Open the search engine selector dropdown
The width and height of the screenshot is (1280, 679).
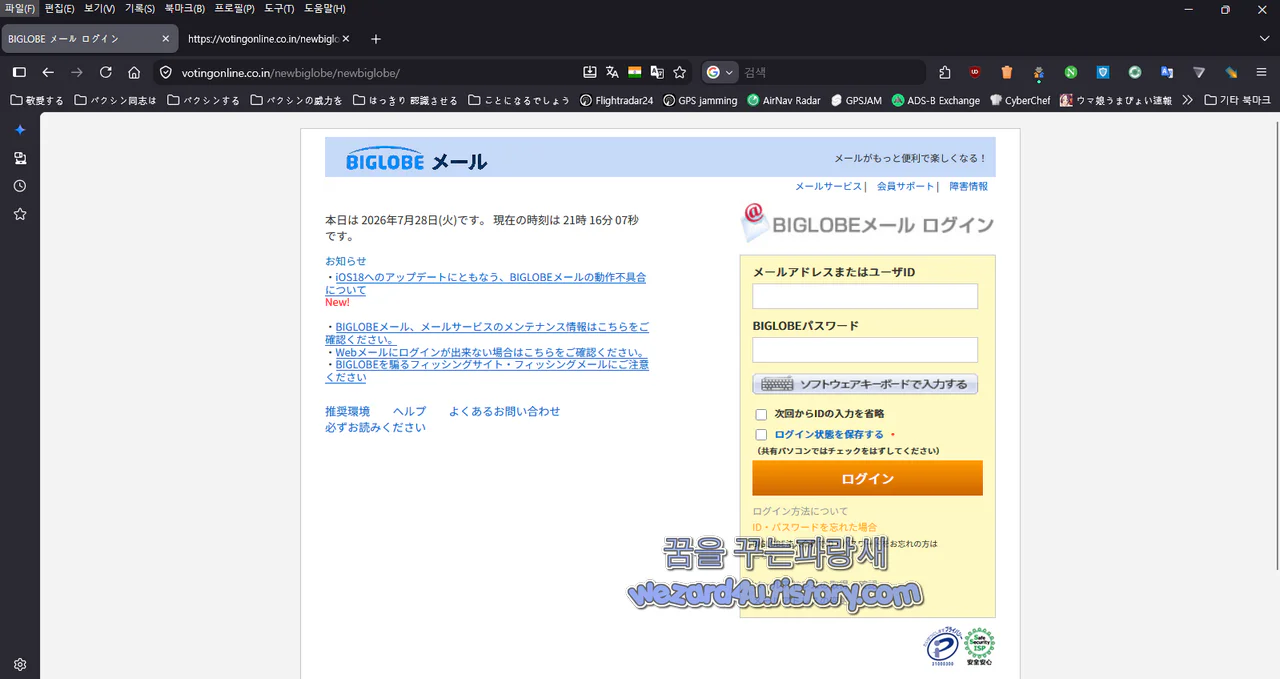[720, 72]
